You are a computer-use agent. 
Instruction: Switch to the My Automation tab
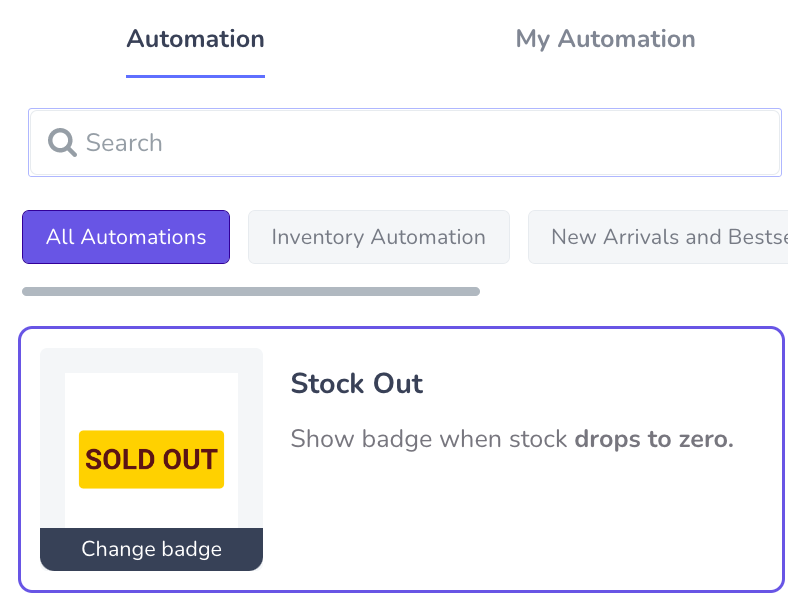pyautogui.click(x=606, y=39)
